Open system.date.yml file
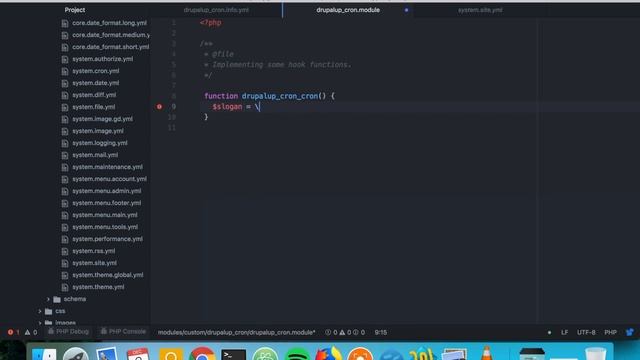Screen dimensions: 640x360 click(96, 83)
